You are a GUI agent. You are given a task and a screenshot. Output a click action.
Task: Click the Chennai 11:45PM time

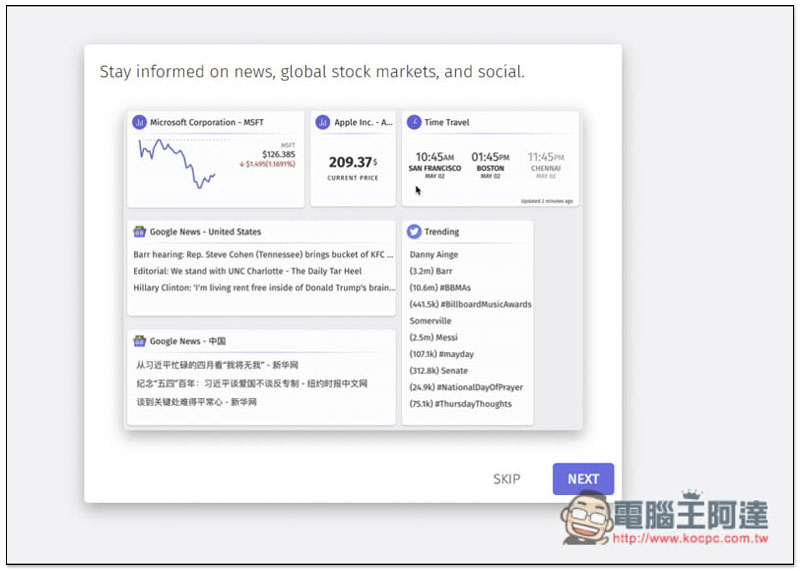tap(546, 157)
